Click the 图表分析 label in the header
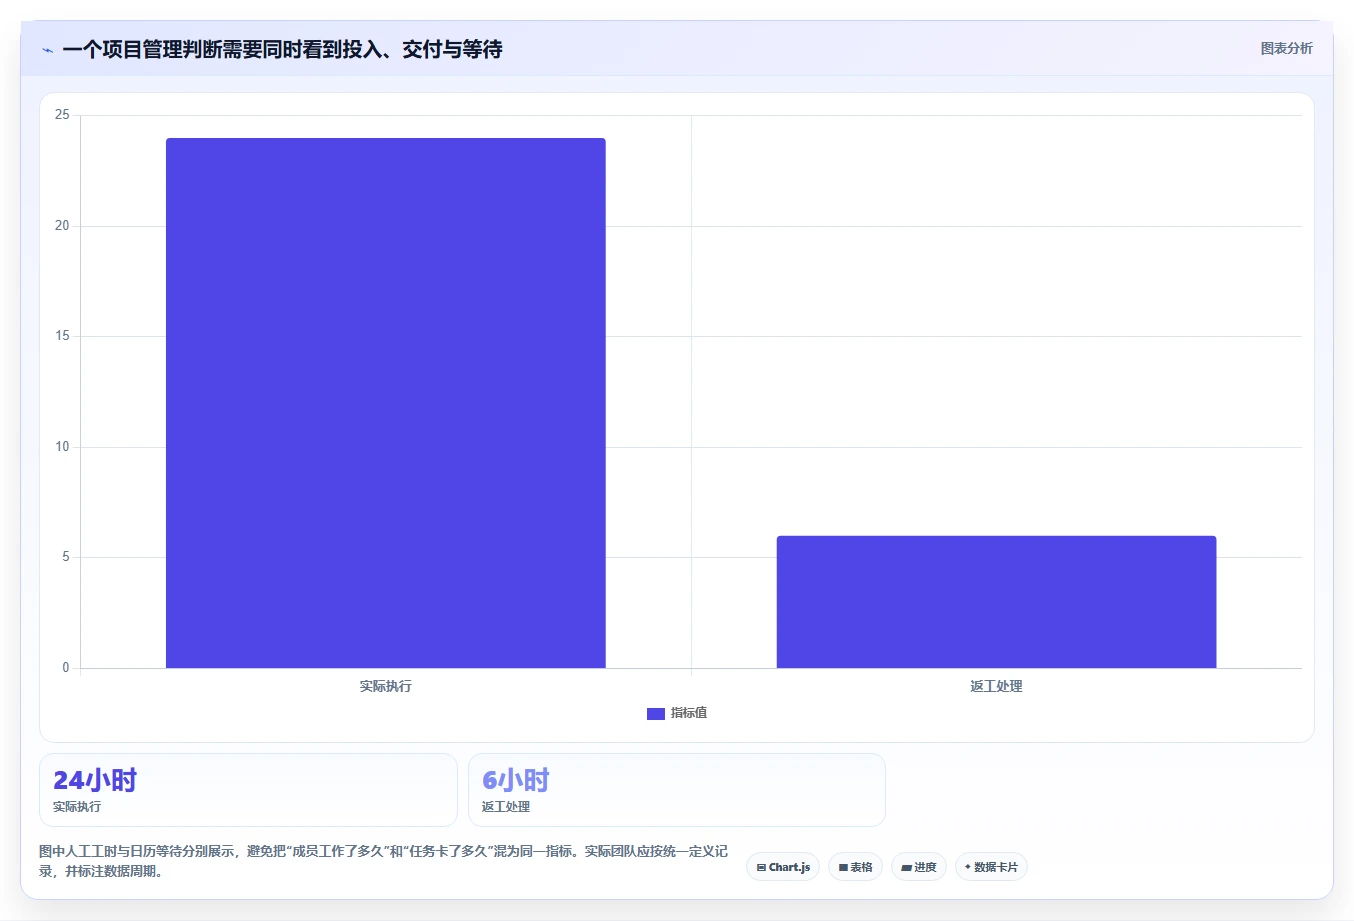Screen dimensions: 1354x921 1286,48
